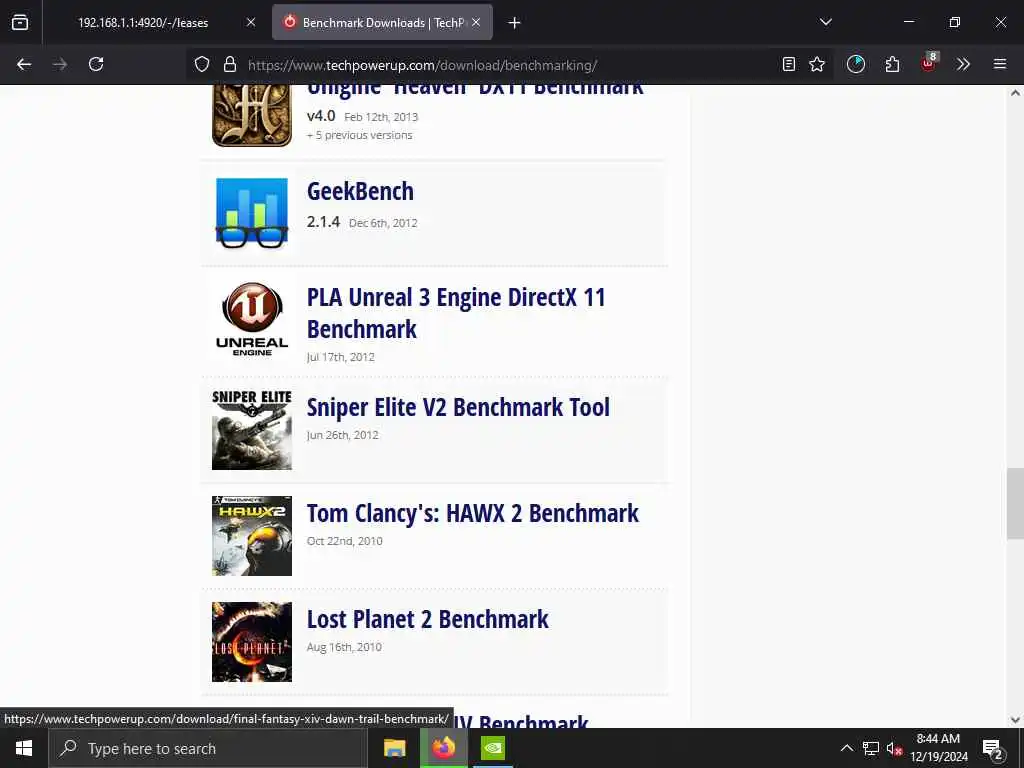Screen dimensions: 1024x768
Task: Expand the list all tabs dropdown arrow
Action: (825, 22)
